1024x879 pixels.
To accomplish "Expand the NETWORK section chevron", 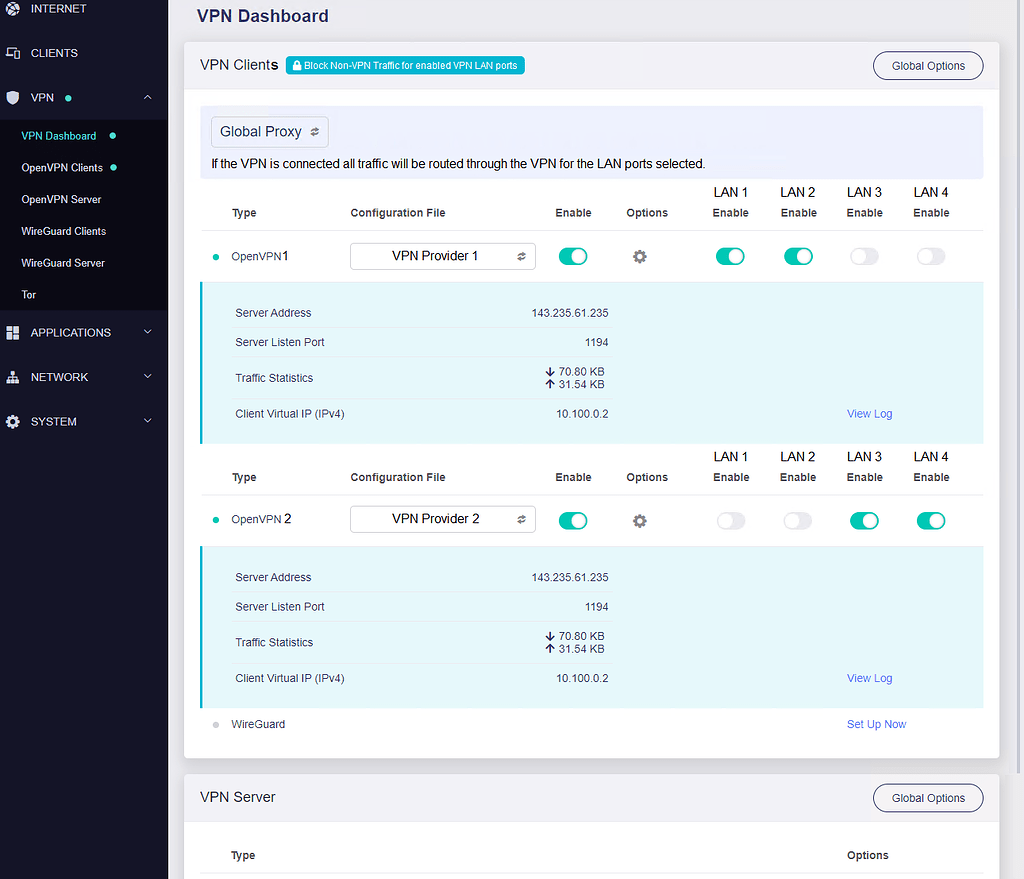I will pos(148,377).
